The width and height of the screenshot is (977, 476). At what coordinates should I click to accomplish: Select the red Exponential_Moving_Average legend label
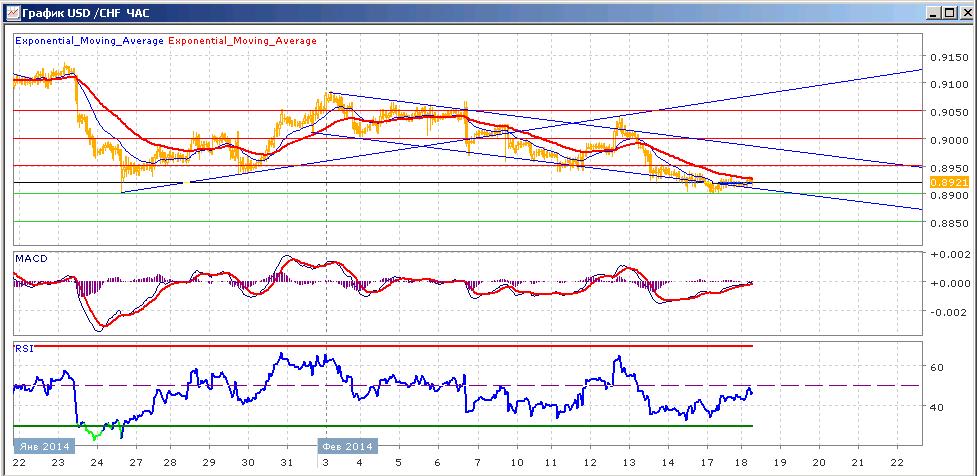click(x=242, y=40)
